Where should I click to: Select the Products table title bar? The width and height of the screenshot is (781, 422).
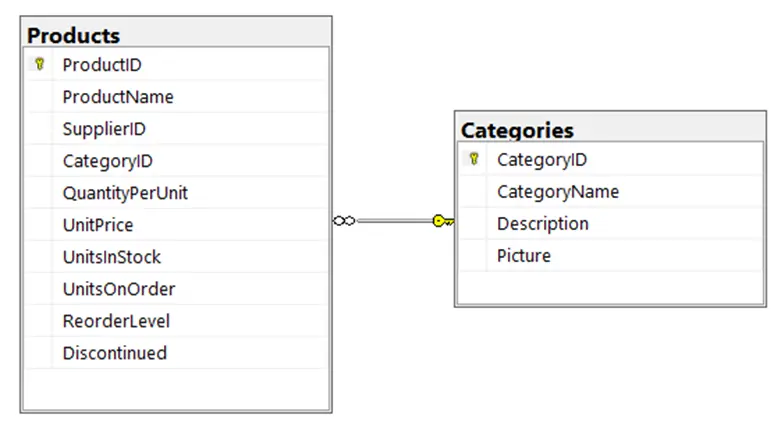coord(176,34)
